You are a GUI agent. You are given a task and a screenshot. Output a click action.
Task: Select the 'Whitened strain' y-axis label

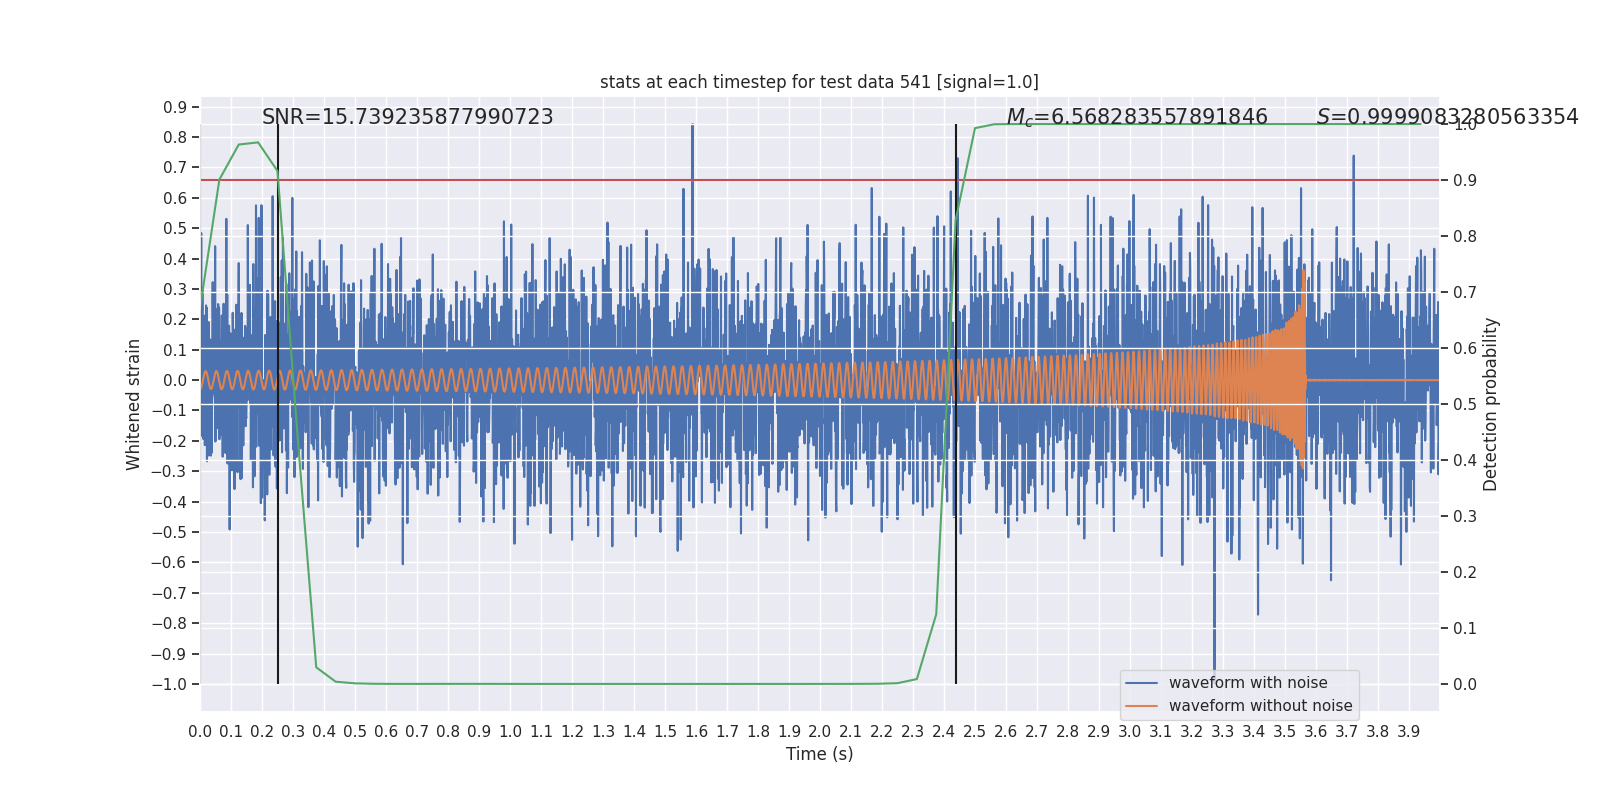coord(134,404)
